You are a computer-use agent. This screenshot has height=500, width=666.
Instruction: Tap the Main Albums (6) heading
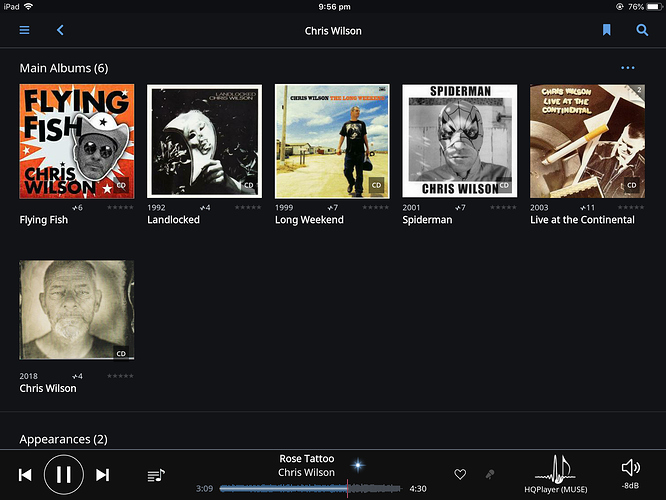point(64,68)
